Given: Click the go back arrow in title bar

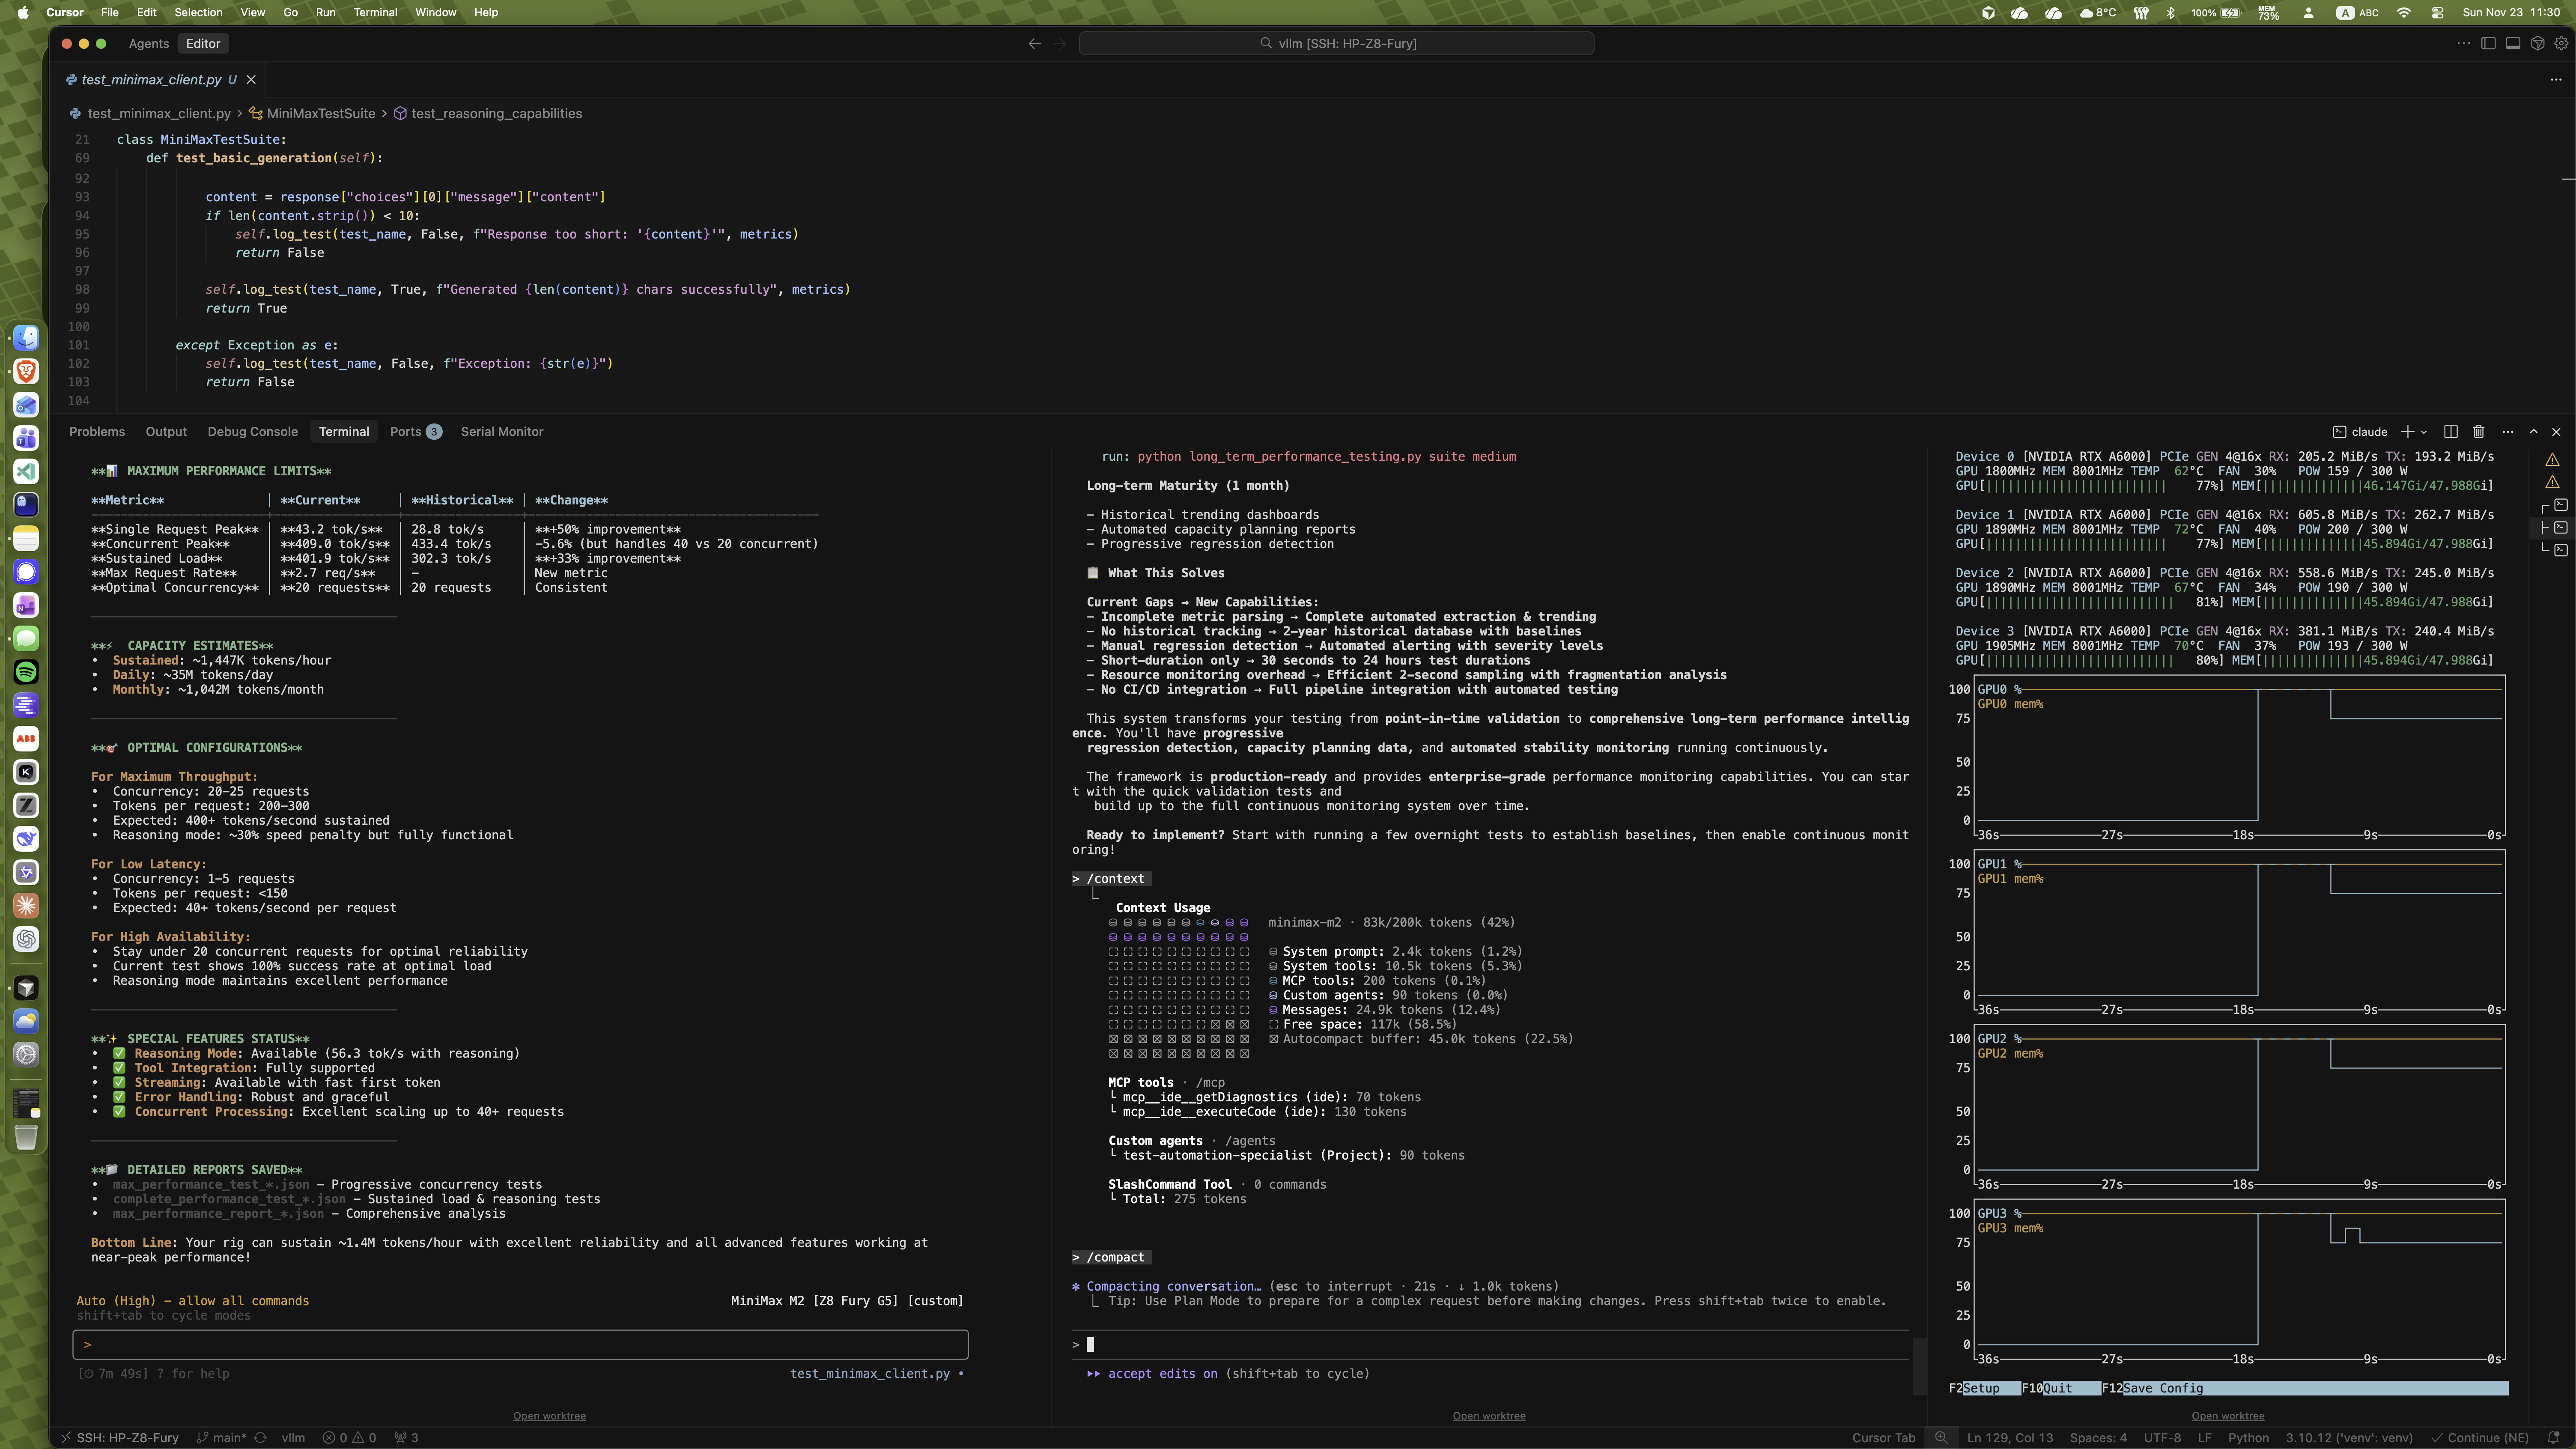Looking at the screenshot, I should [1034, 43].
